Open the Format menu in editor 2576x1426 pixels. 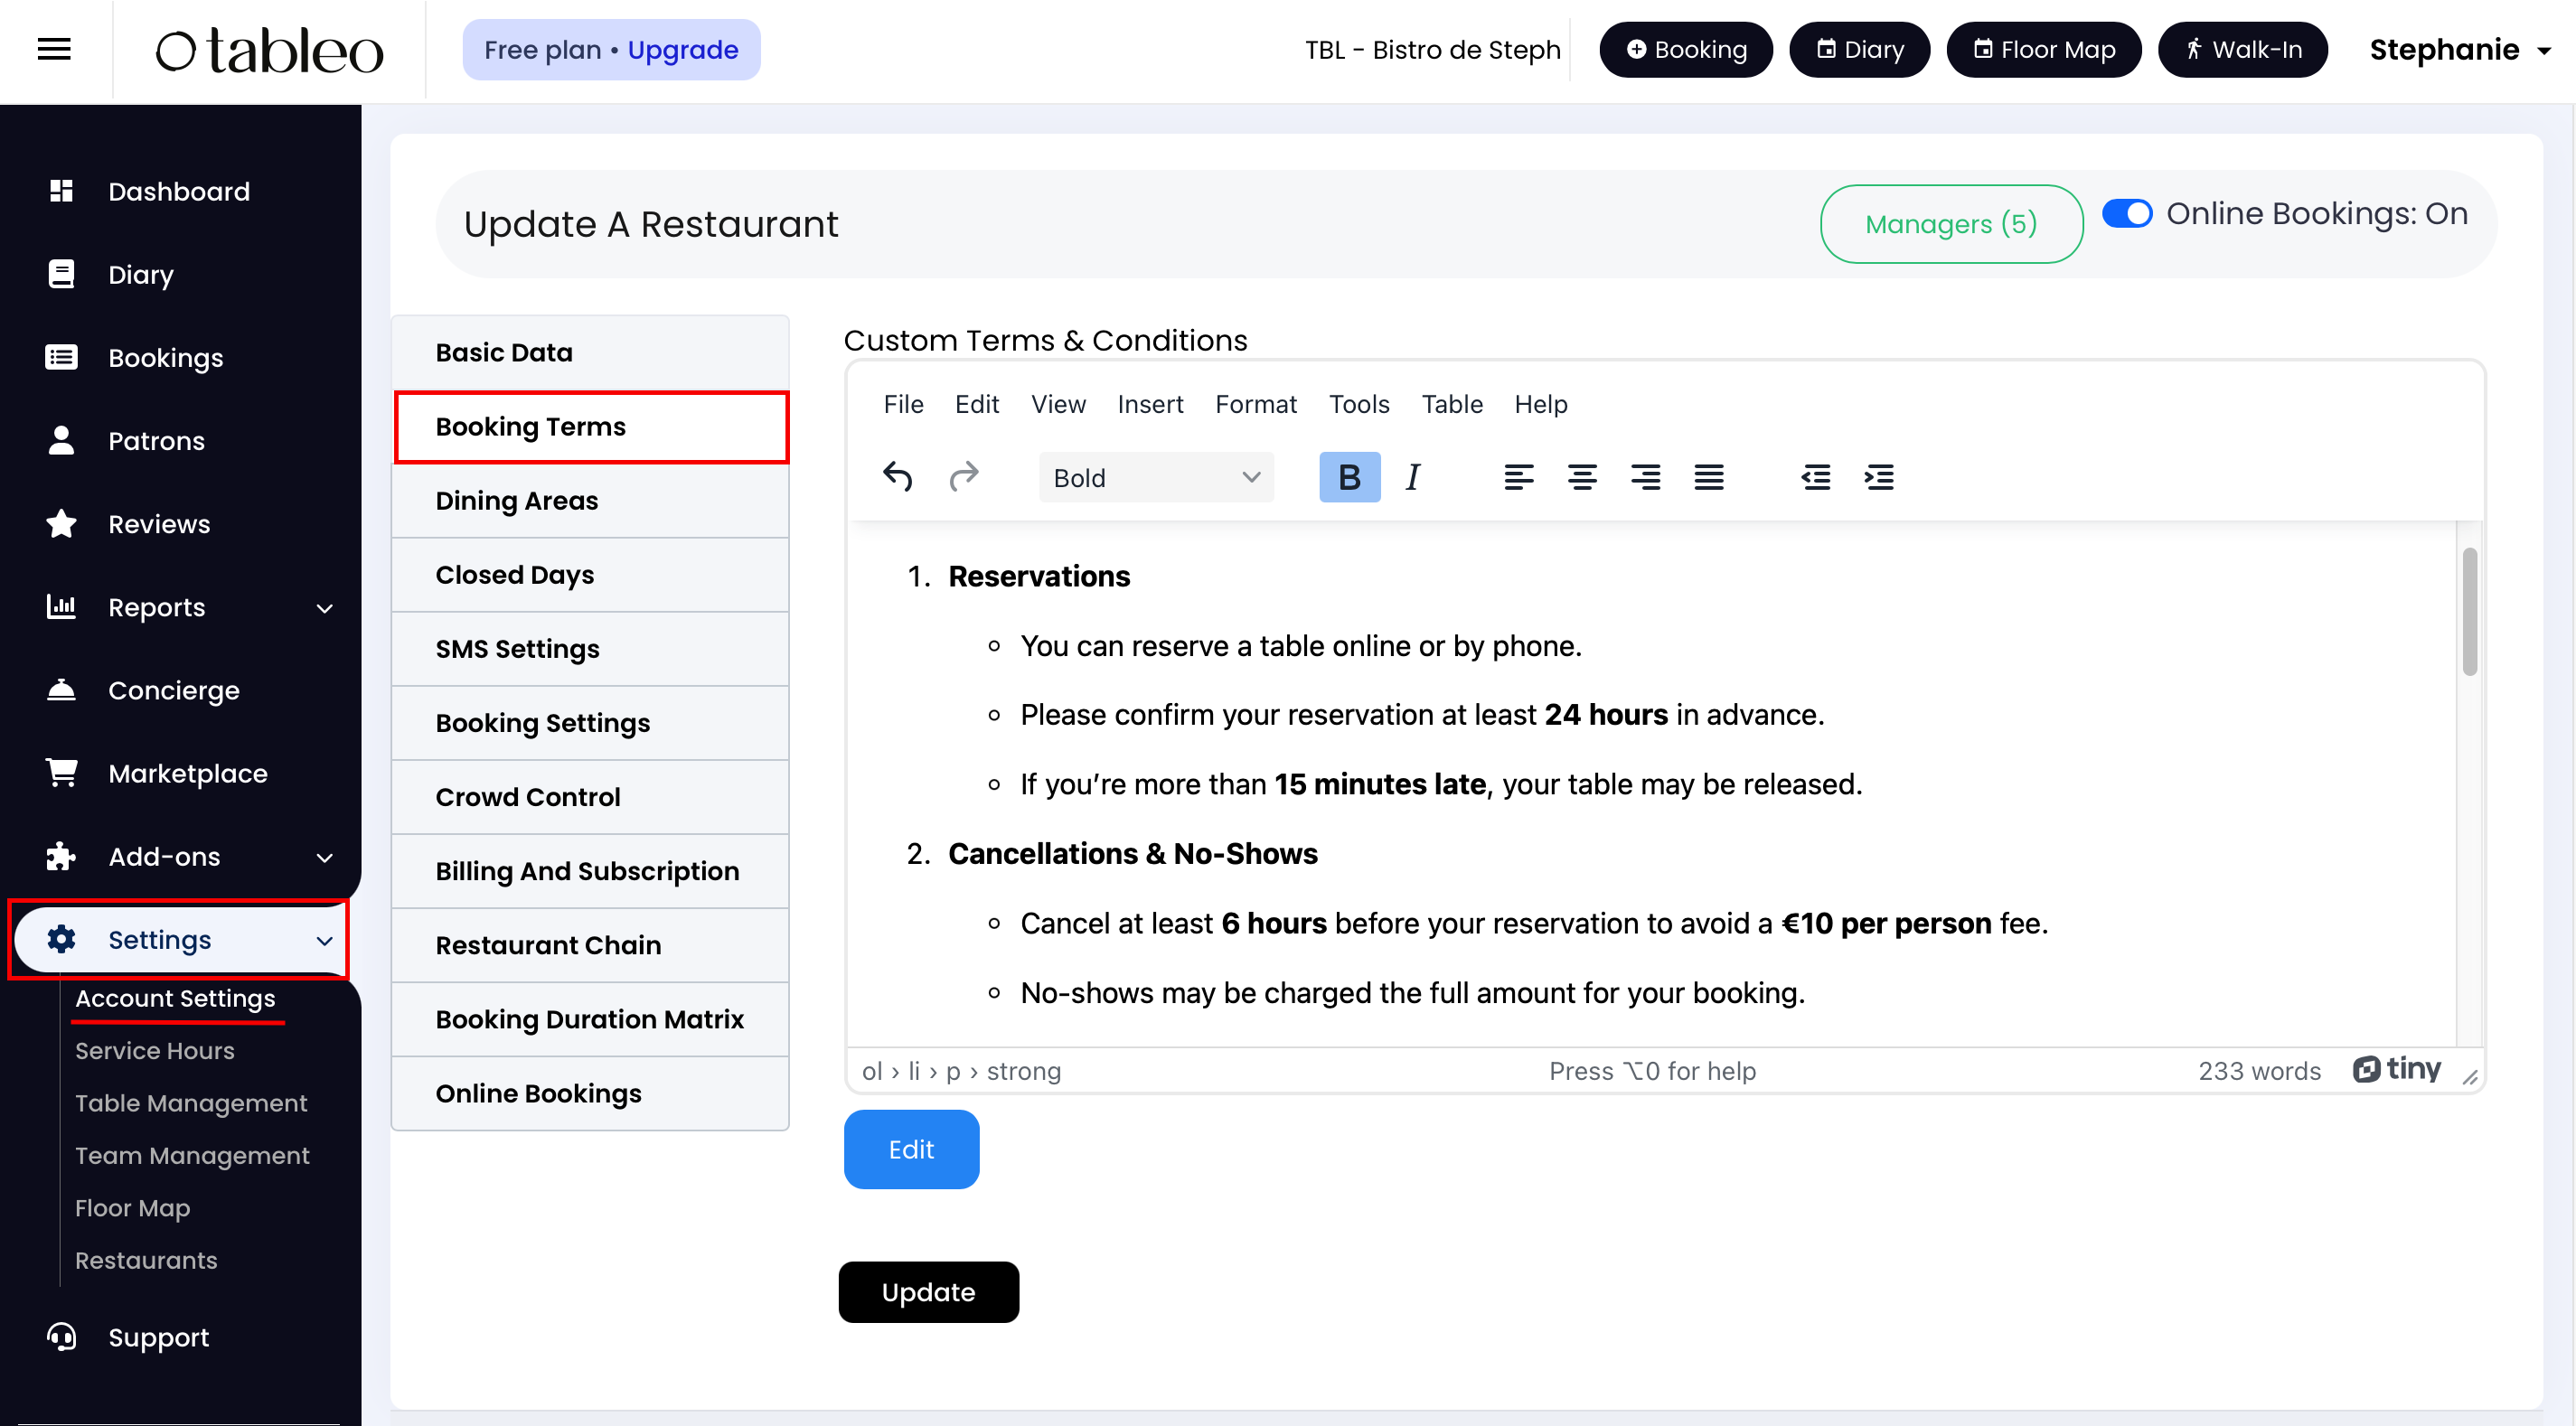click(x=1255, y=404)
